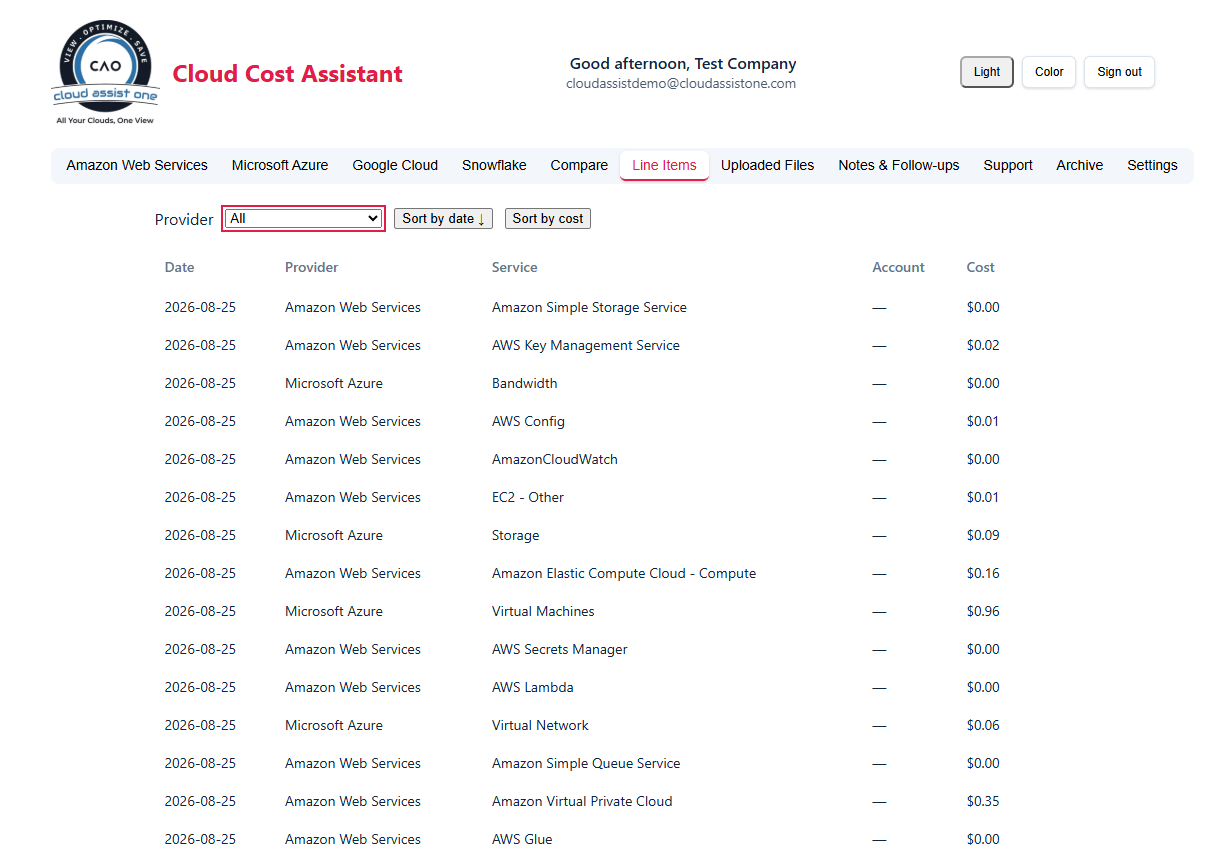Click the EC2 - Other entry
Screen dimensions: 1222x861
tap(528, 497)
